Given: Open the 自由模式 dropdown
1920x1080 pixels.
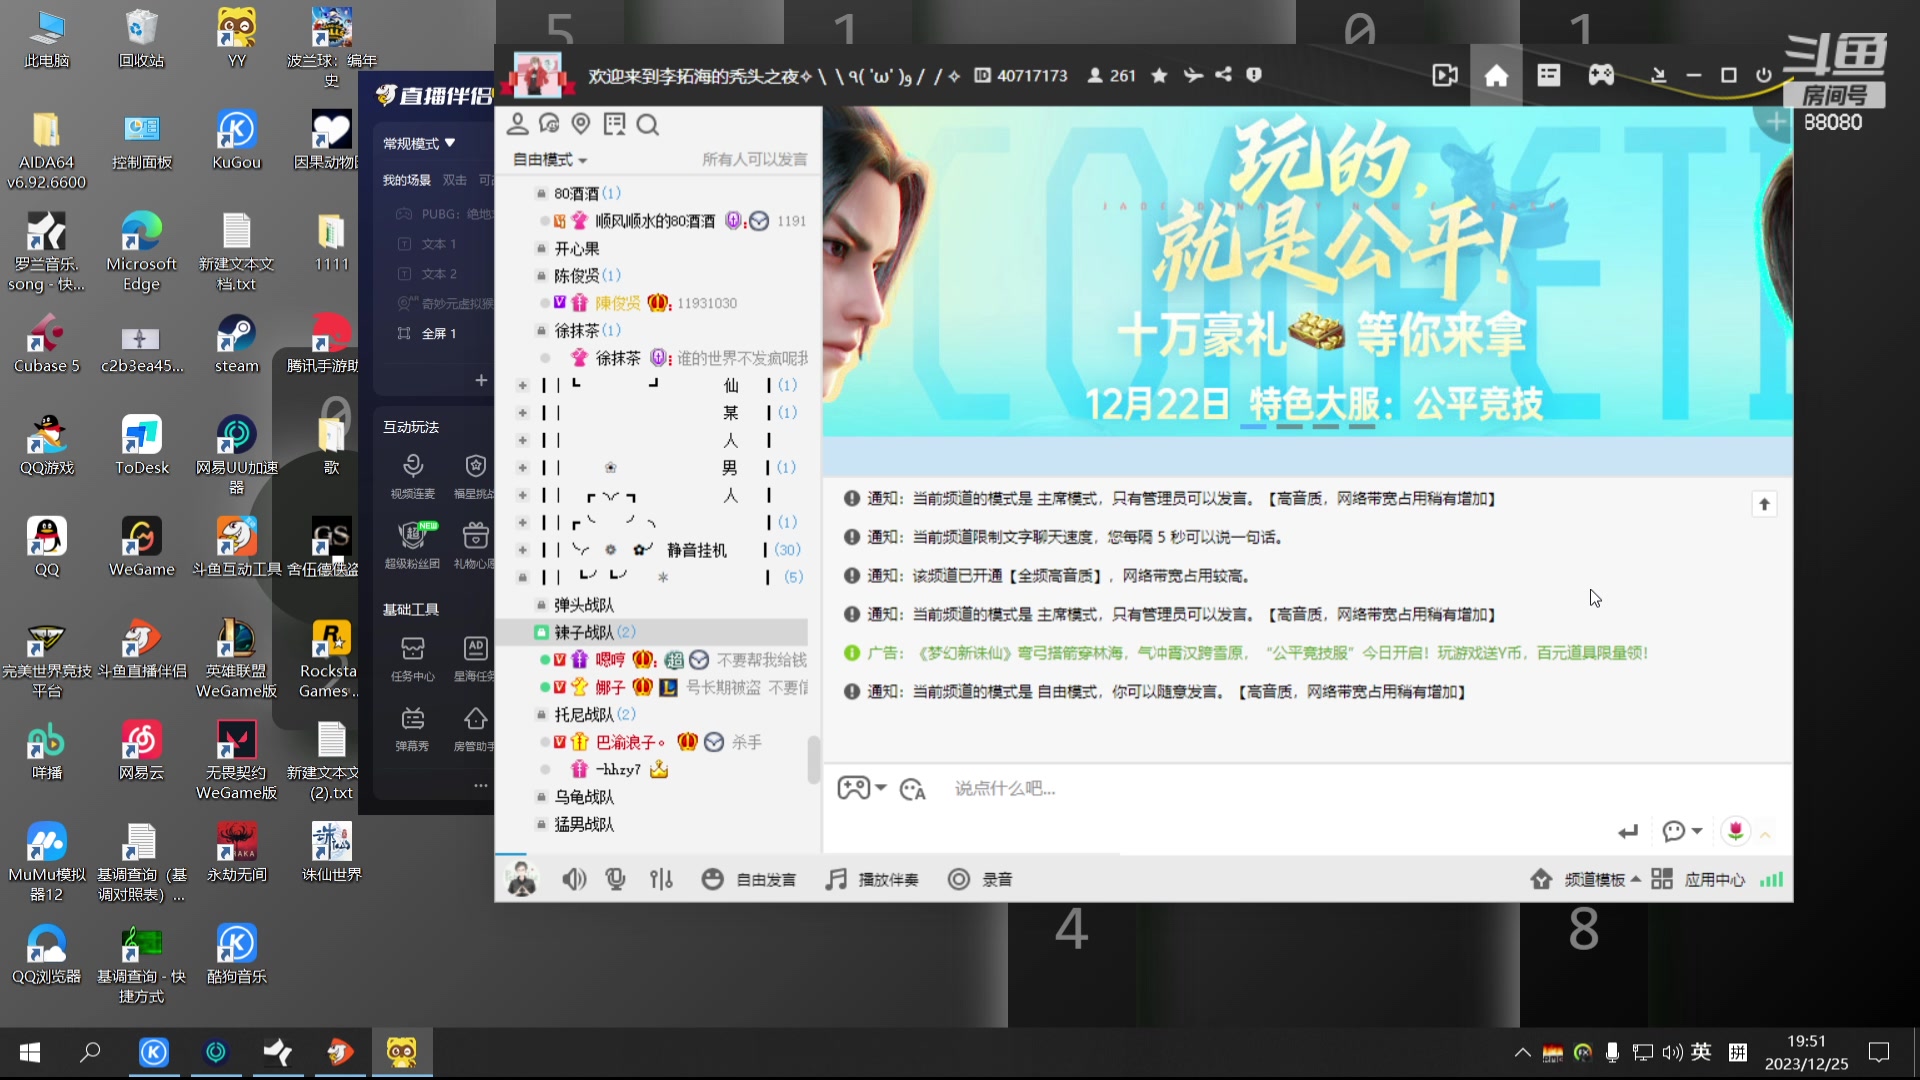Looking at the screenshot, I should [x=549, y=160].
